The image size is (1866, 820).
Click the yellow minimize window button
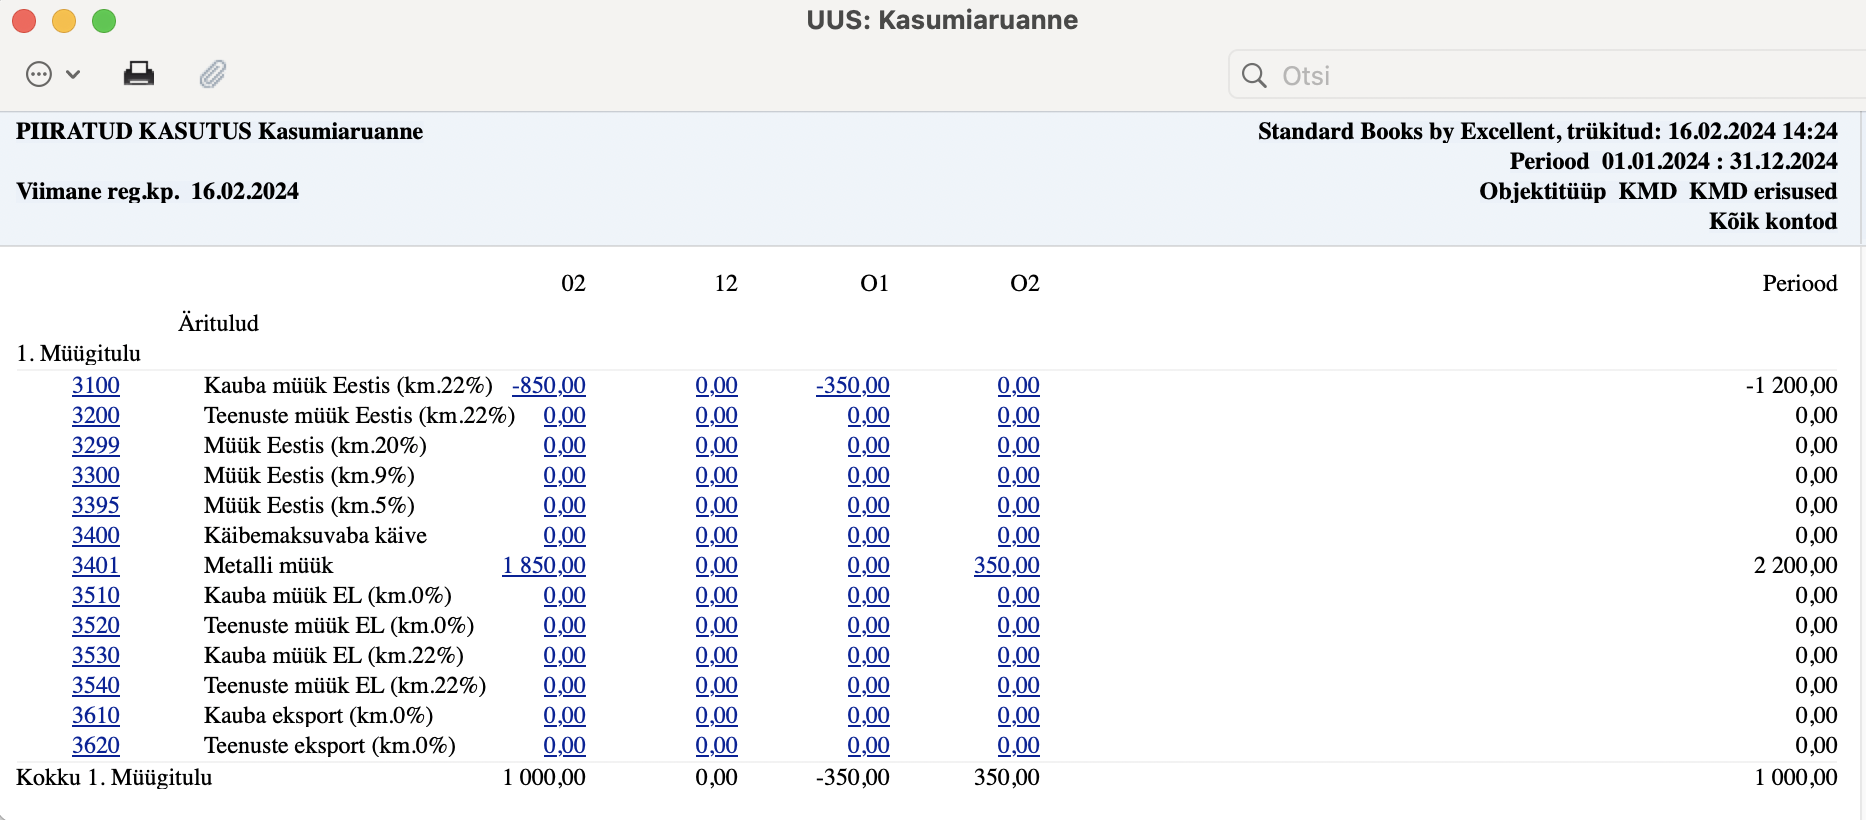click(64, 21)
